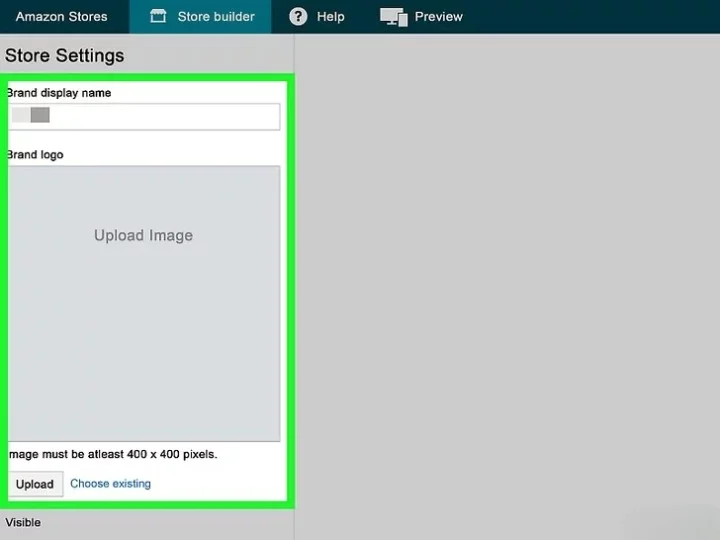Open the Amazon Stores menu item
Image resolution: width=720 pixels, height=540 pixels.
pos(62,17)
